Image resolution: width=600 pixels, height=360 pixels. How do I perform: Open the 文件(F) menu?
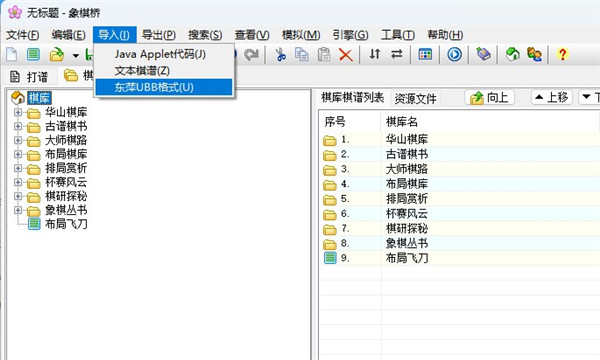pos(23,35)
